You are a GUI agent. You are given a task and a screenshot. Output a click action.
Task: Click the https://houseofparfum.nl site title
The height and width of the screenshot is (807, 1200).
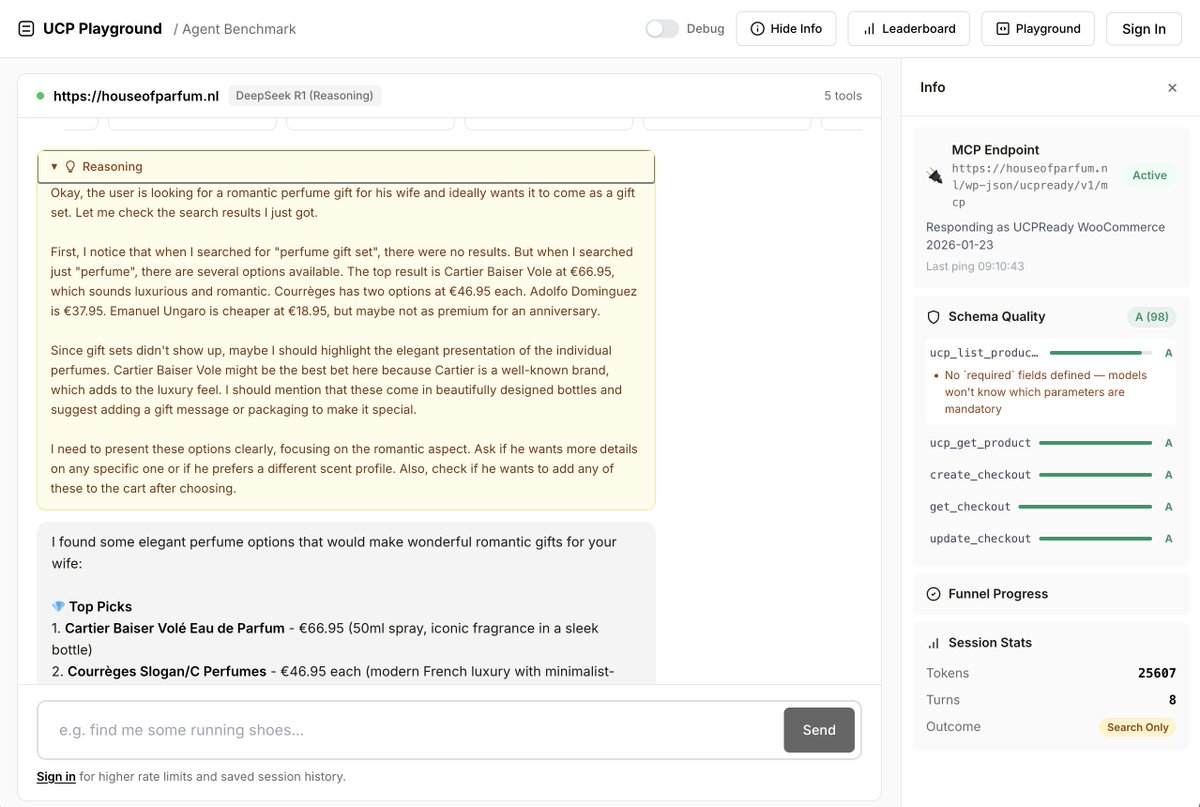(x=136, y=96)
